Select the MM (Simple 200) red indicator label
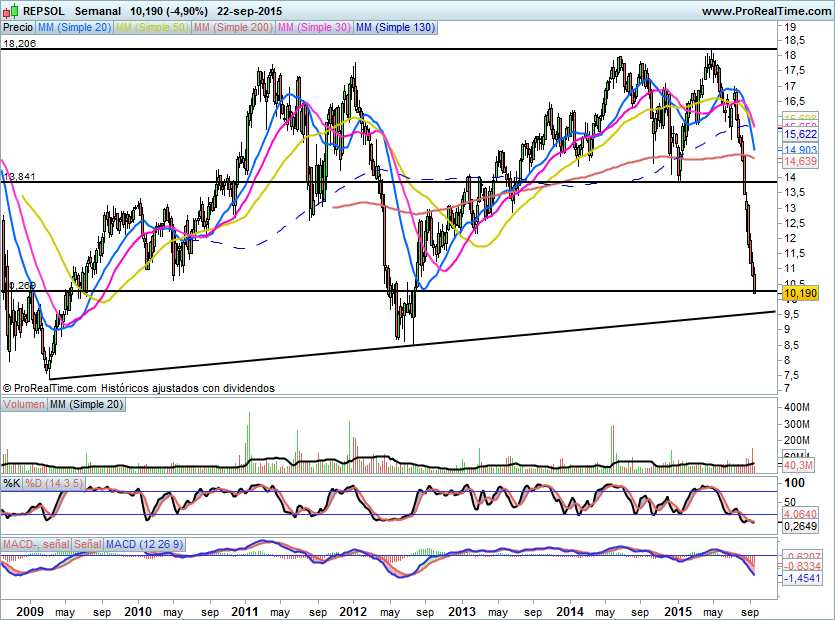The height and width of the screenshot is (620, 835). (233, 27)
